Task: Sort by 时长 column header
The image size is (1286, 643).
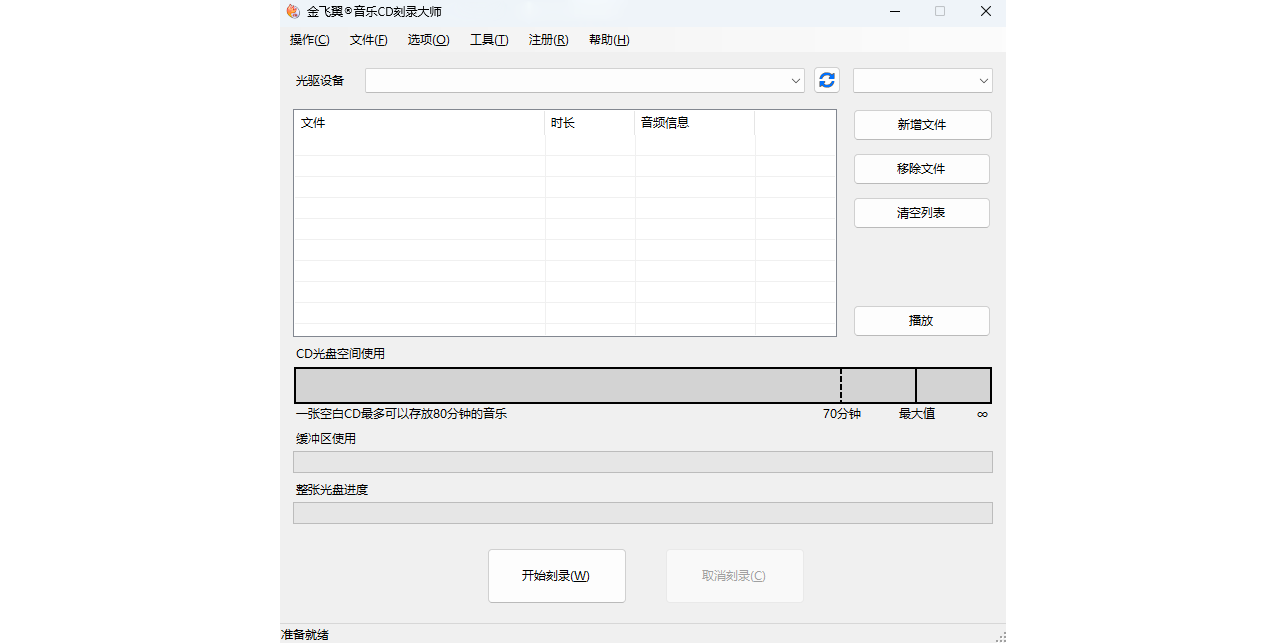Action: click(x=590, y=123)
